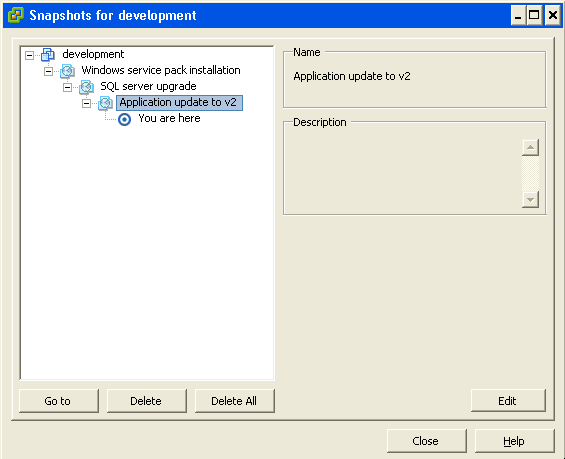The image size is (565, 459).
Task: Collapse the Windows service pack installation node
Action: click(x=48, y=71)
